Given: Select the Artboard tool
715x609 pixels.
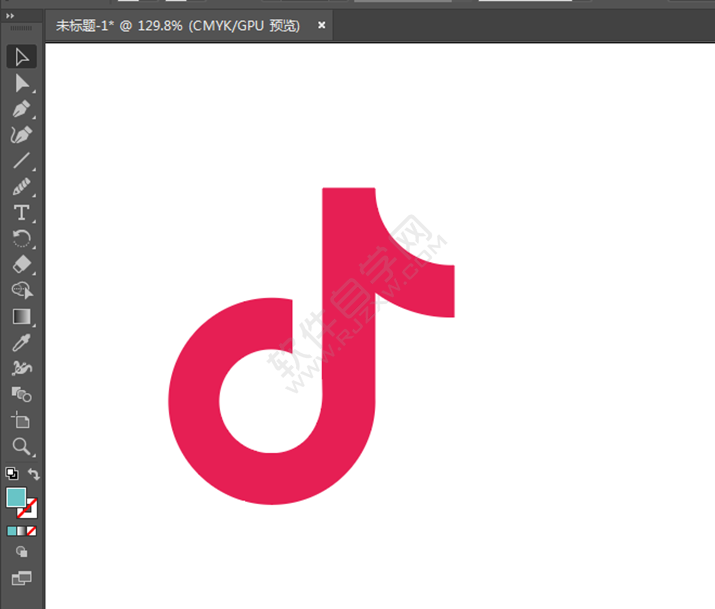Looking at the screenshot, I should pos(21,420).
